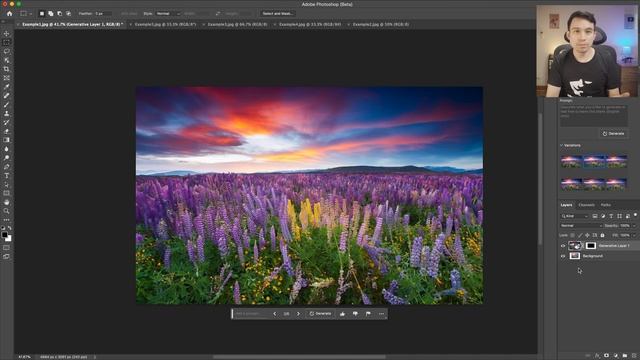640x360 pixels.
Task: Click the report flag icon in task bar
Action: click(x=368, y=314)
